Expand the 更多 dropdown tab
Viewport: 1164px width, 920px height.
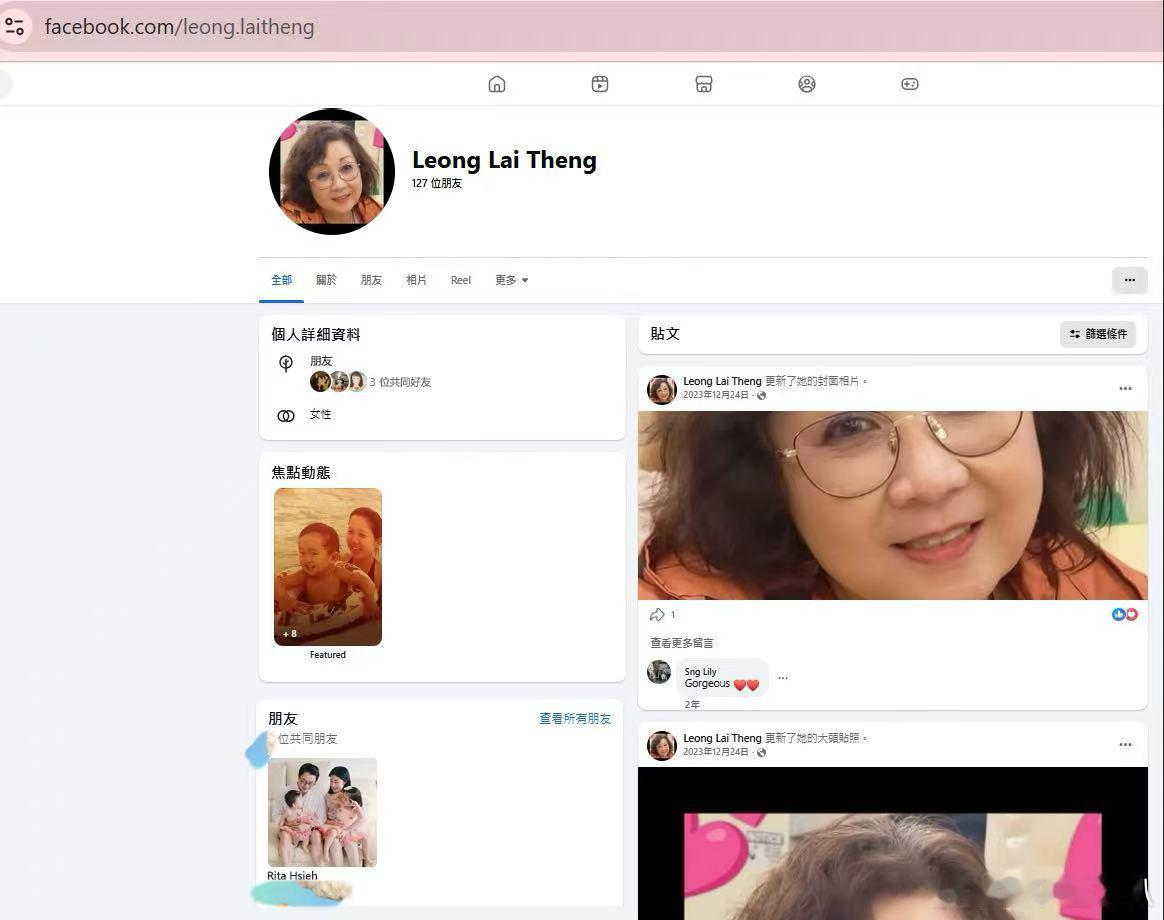pos(511,280)
